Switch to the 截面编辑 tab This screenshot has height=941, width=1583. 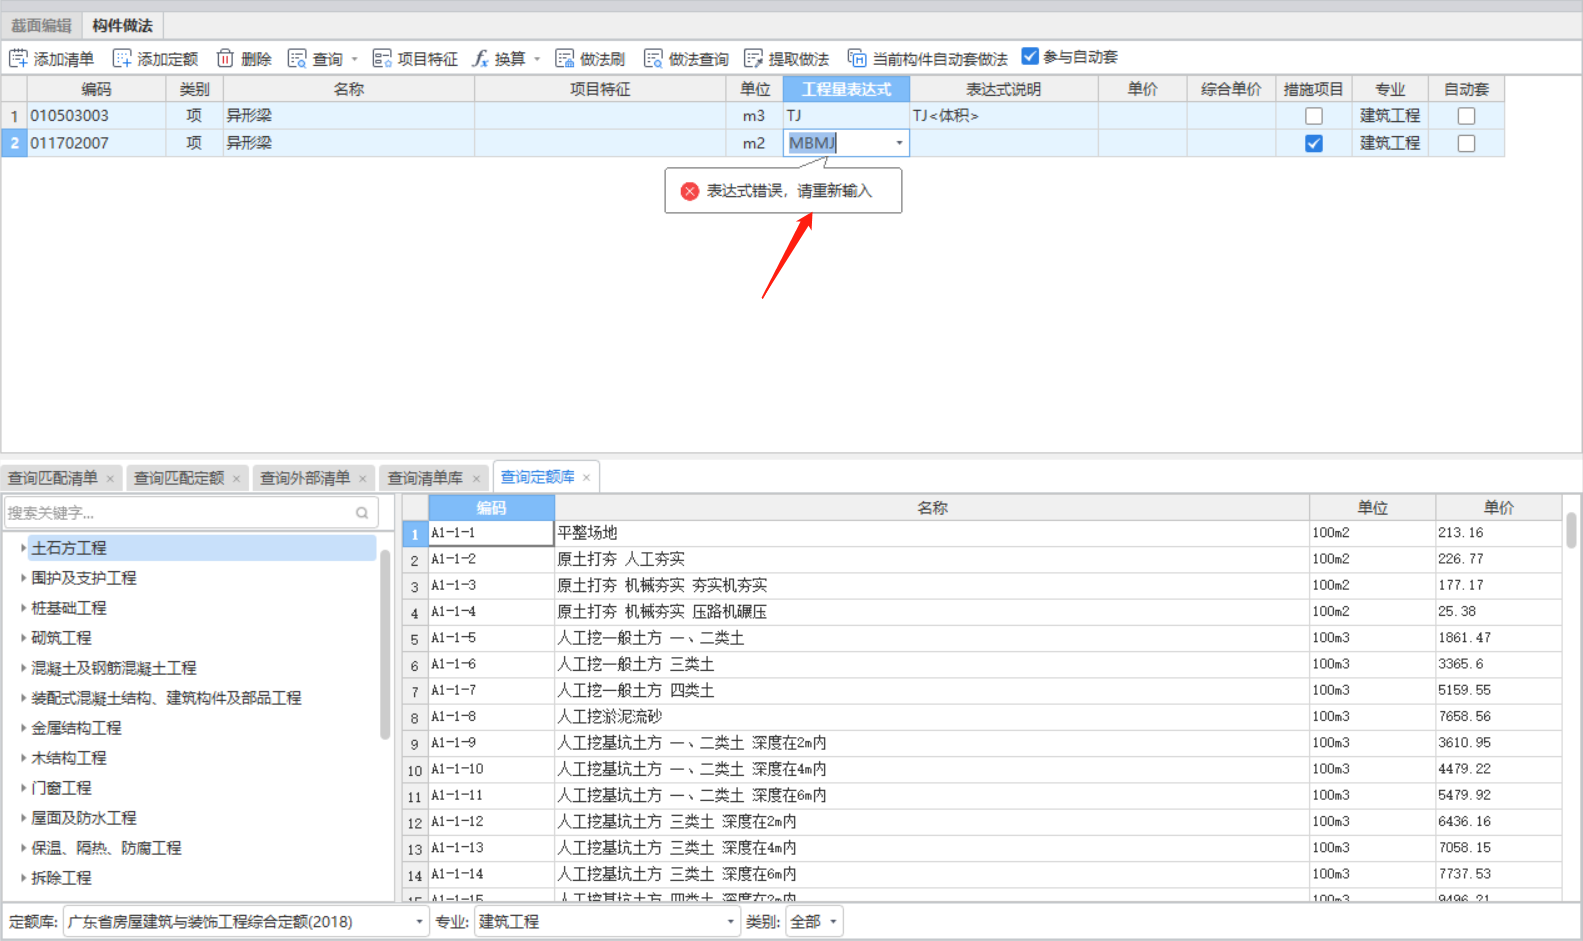click(41, 26)
